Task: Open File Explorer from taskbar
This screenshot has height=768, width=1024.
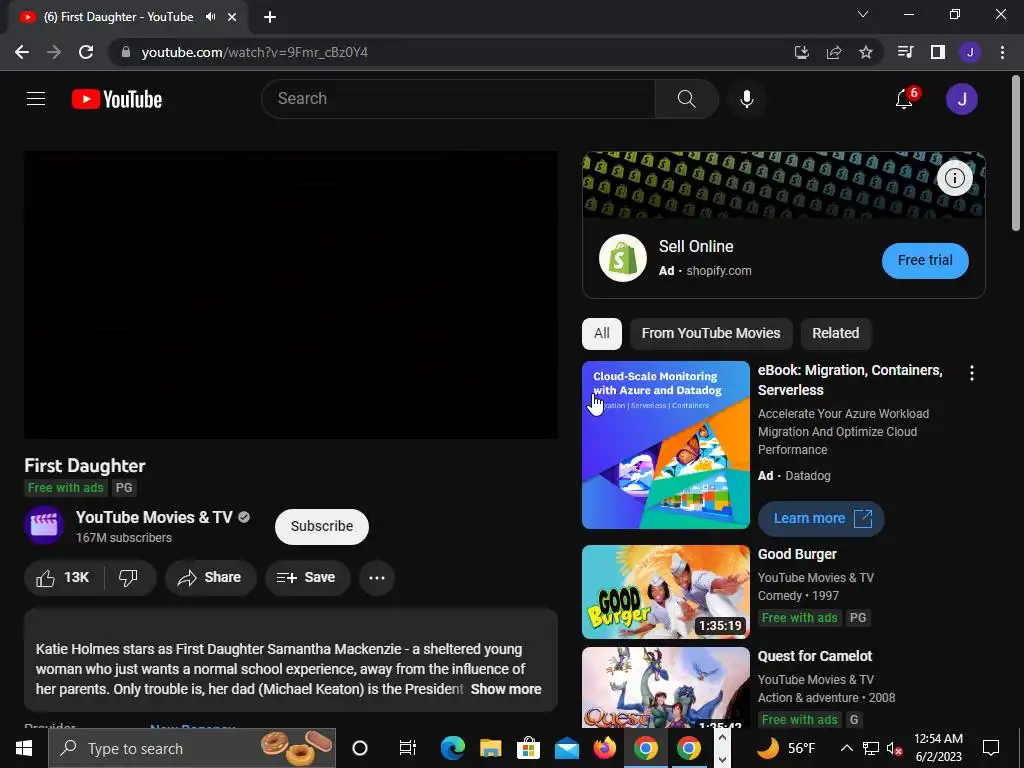Action: pyautogui.click(x=490, y=748)
